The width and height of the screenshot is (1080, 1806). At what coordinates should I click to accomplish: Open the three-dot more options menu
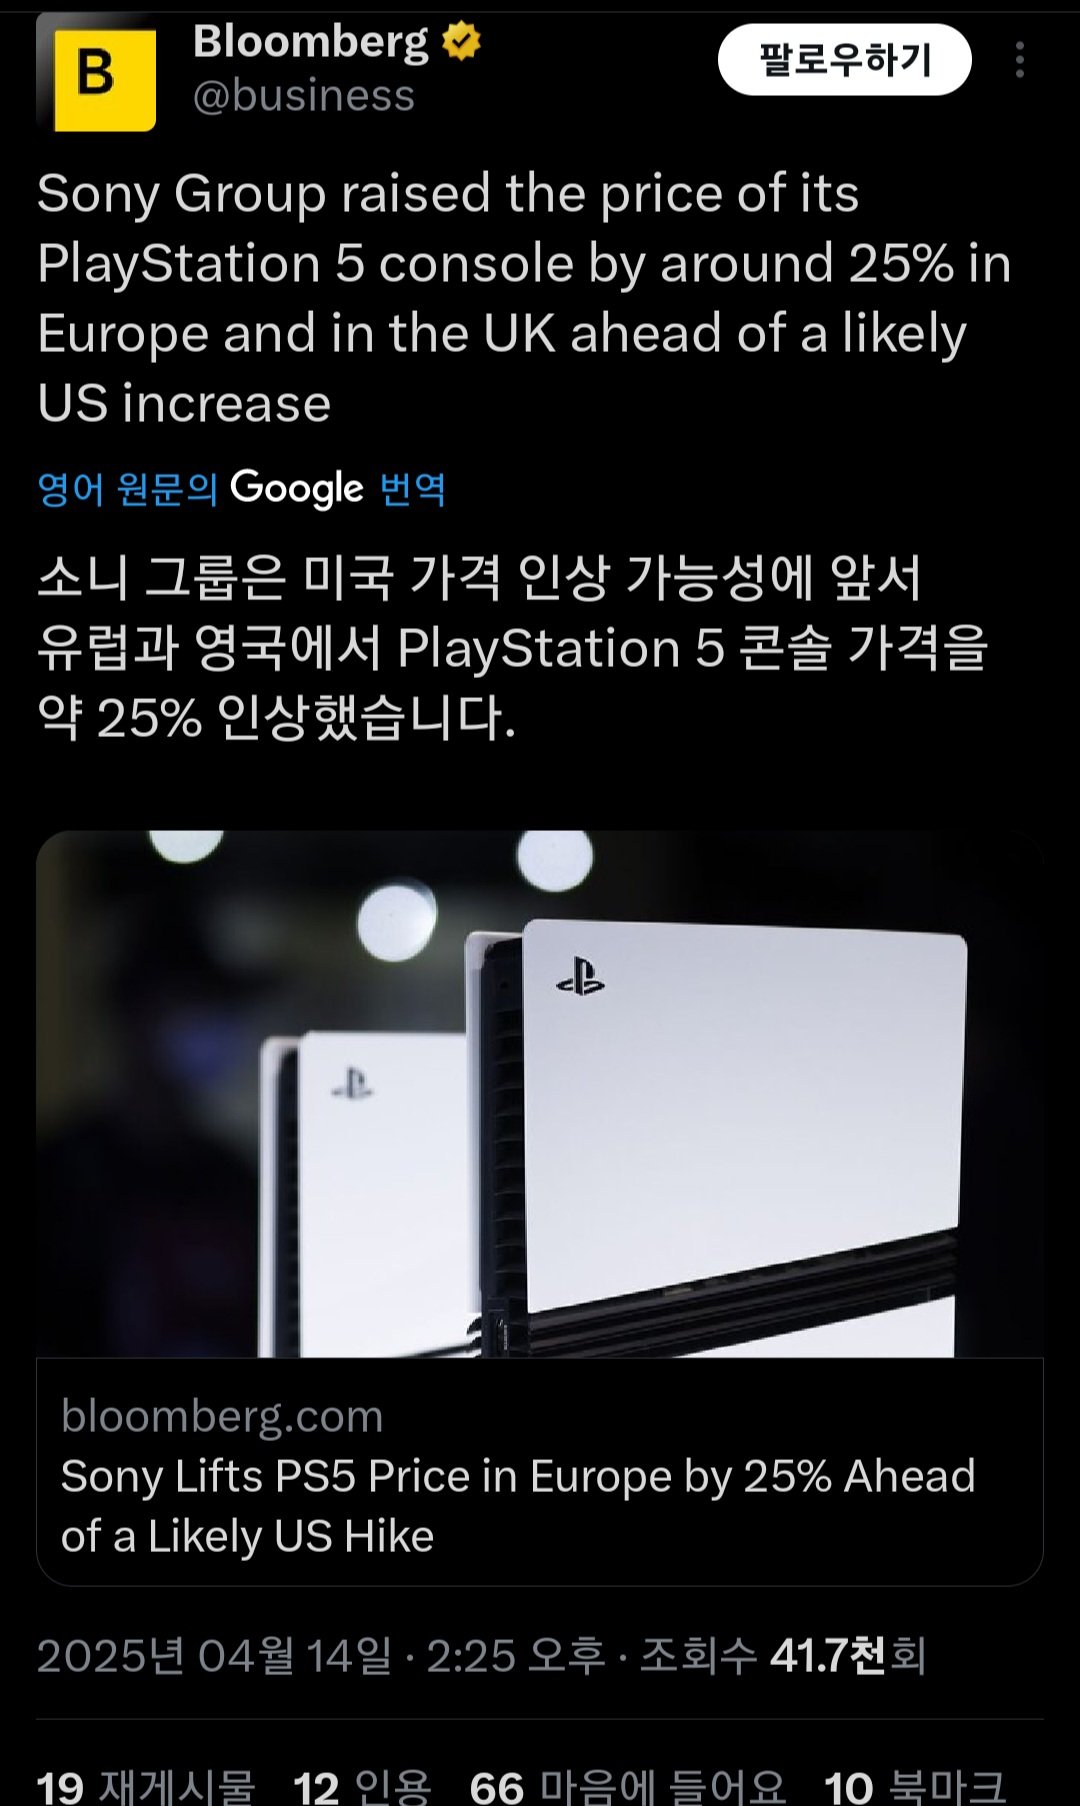pos(1019,60)
